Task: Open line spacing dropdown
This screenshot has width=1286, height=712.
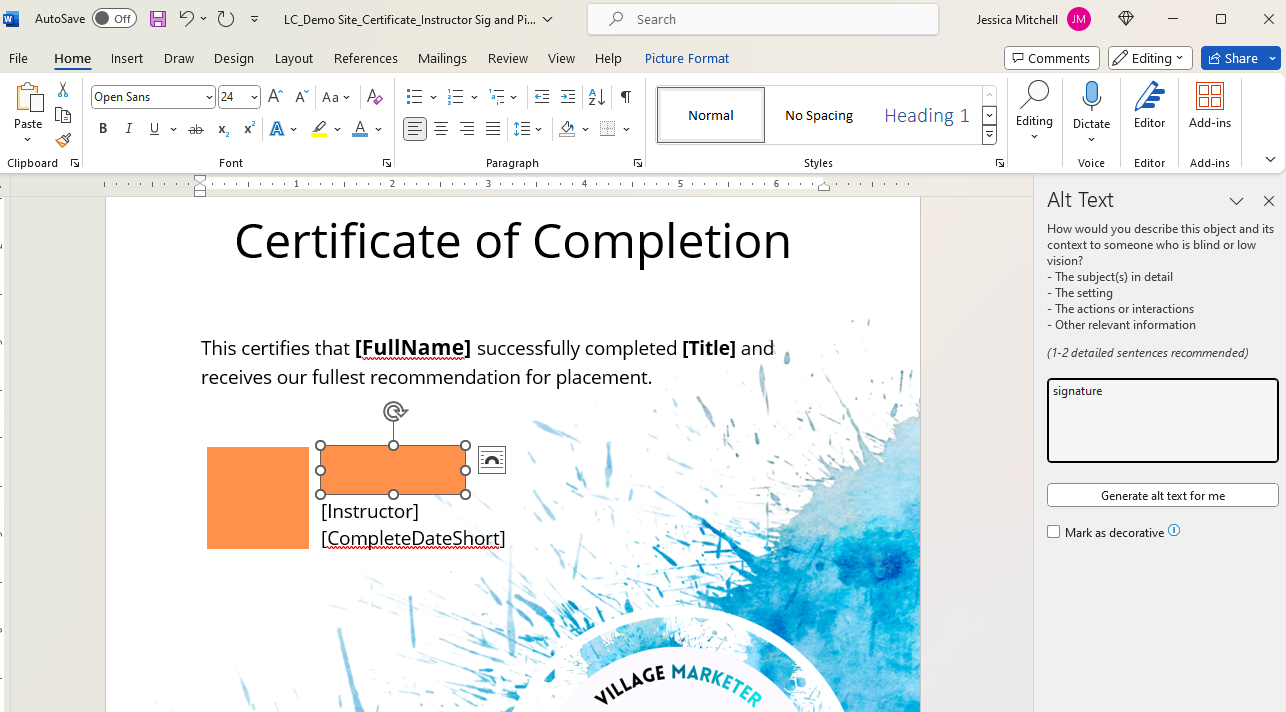Action: click(528, 129)
